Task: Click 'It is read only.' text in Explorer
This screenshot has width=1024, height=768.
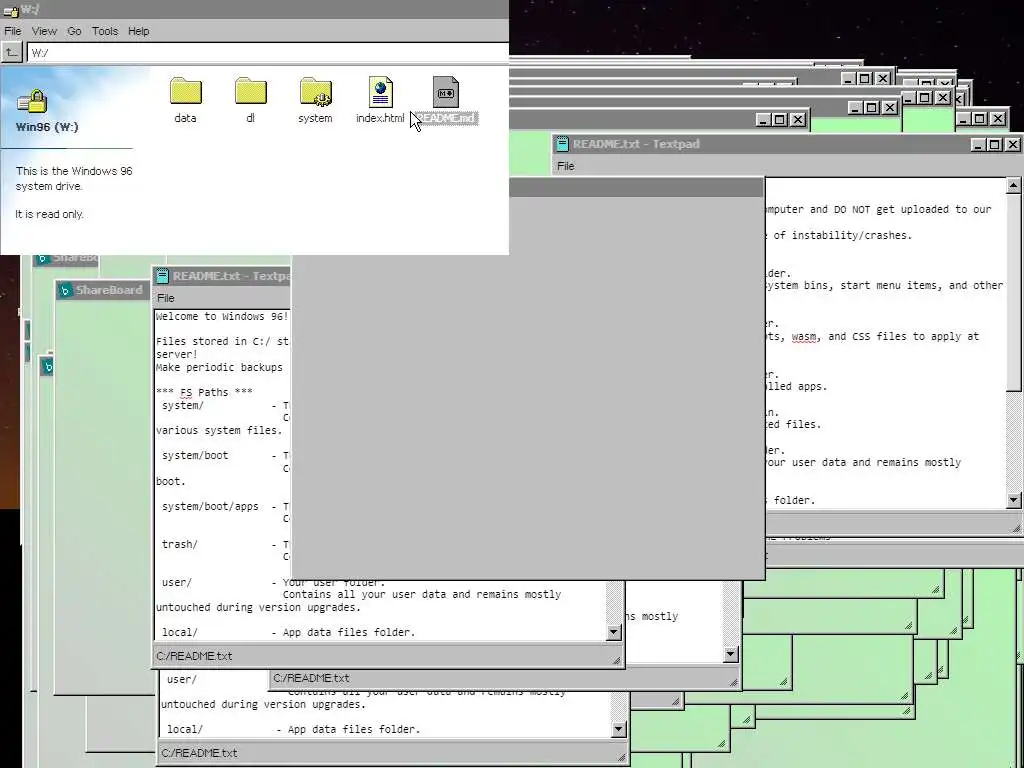Action: tap(50, 215)
